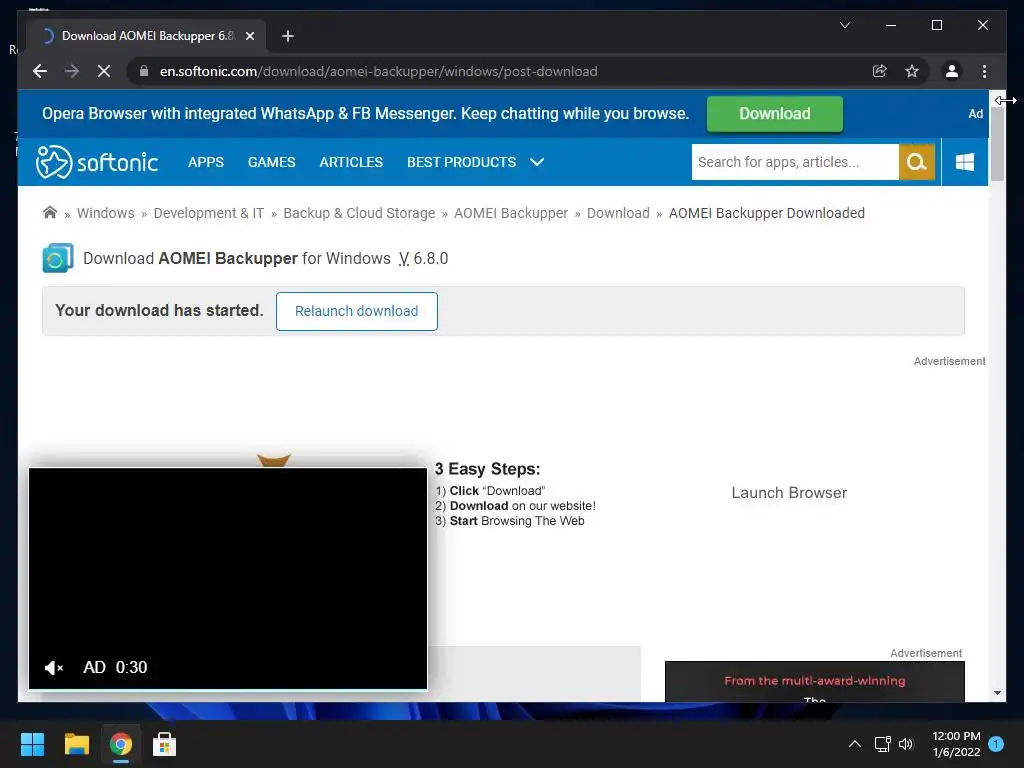
Task: Select the Download AOMEI Backupper tab
Action: coord(145,36)
